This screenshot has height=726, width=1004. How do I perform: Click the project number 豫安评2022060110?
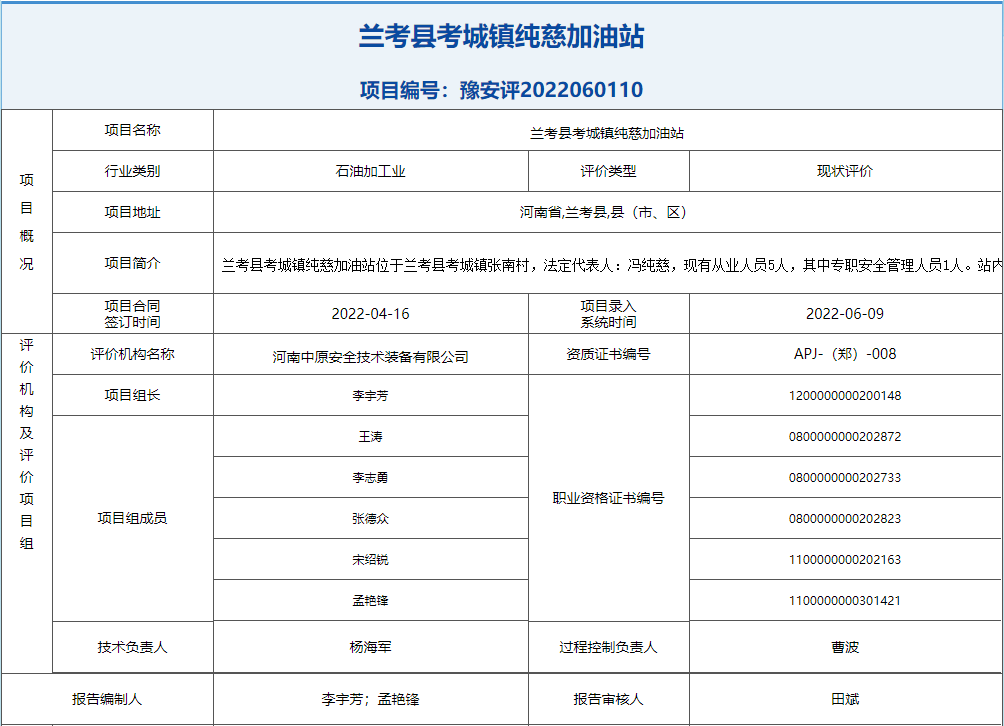[501, 90]
